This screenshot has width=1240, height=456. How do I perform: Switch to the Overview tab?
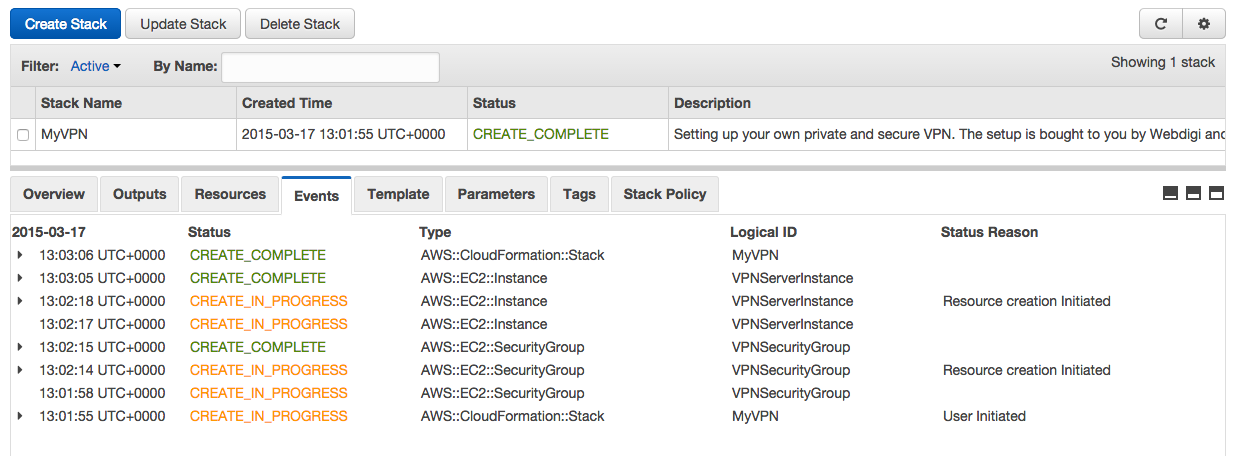coord(54,194)
